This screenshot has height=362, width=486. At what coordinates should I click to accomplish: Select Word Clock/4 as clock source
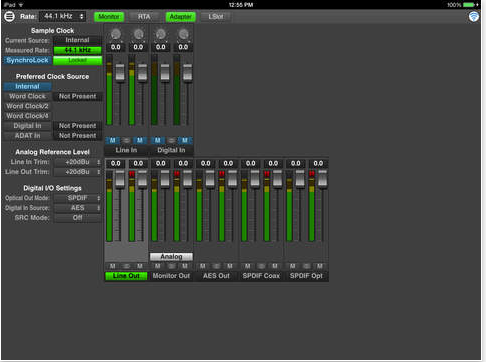point(27,116)
